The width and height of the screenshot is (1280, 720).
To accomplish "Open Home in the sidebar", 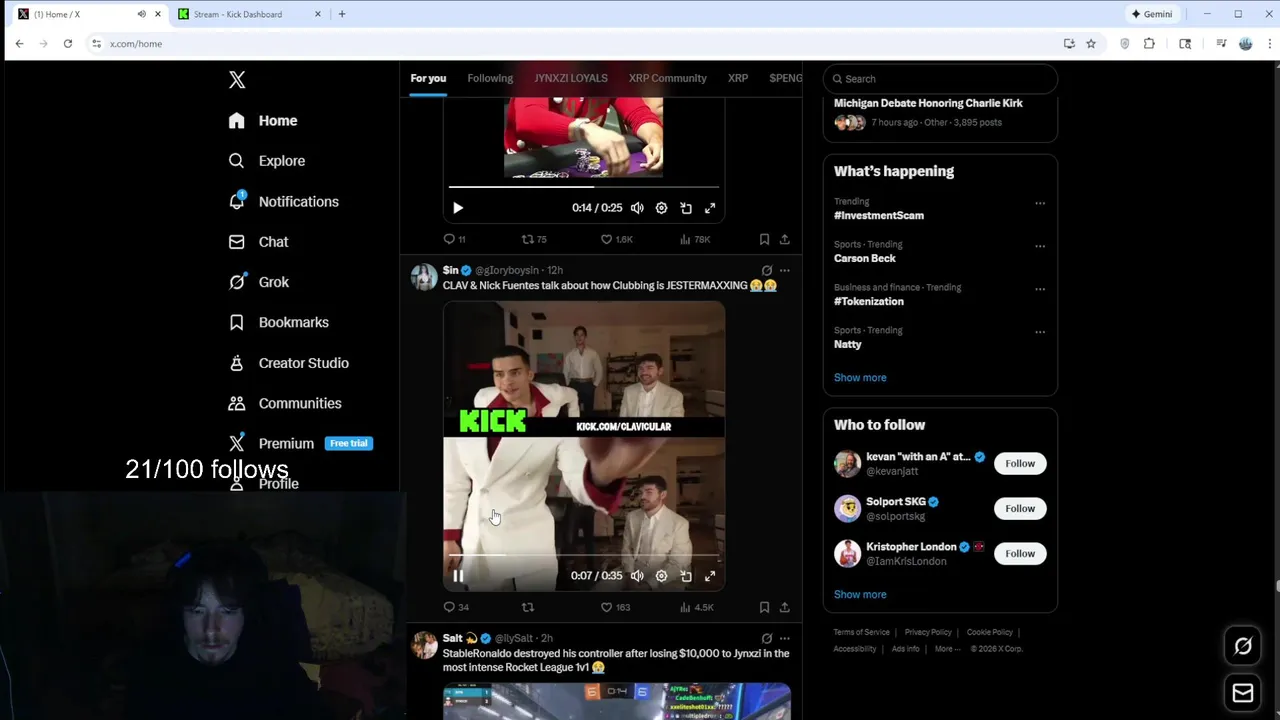I will pyautogui.click(x=263, y=121).
